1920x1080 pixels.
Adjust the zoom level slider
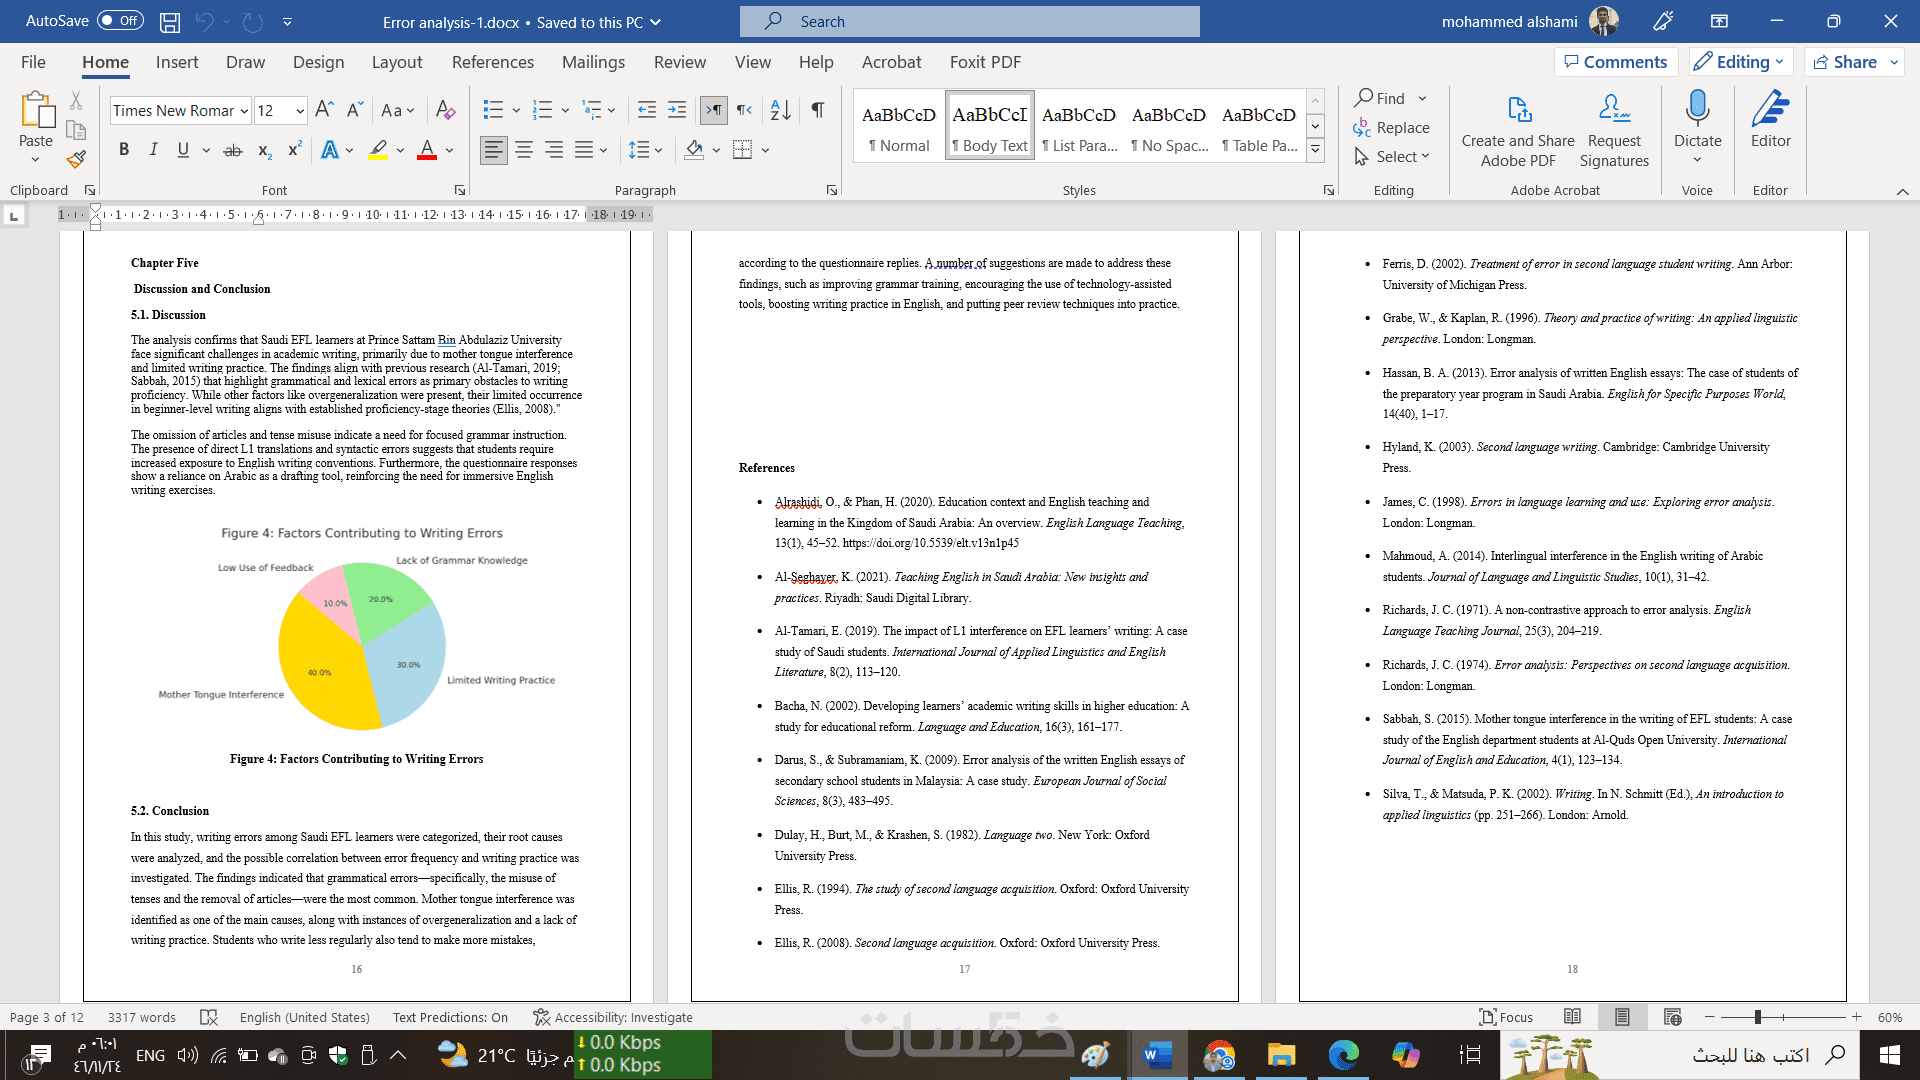point(1757,1017)
